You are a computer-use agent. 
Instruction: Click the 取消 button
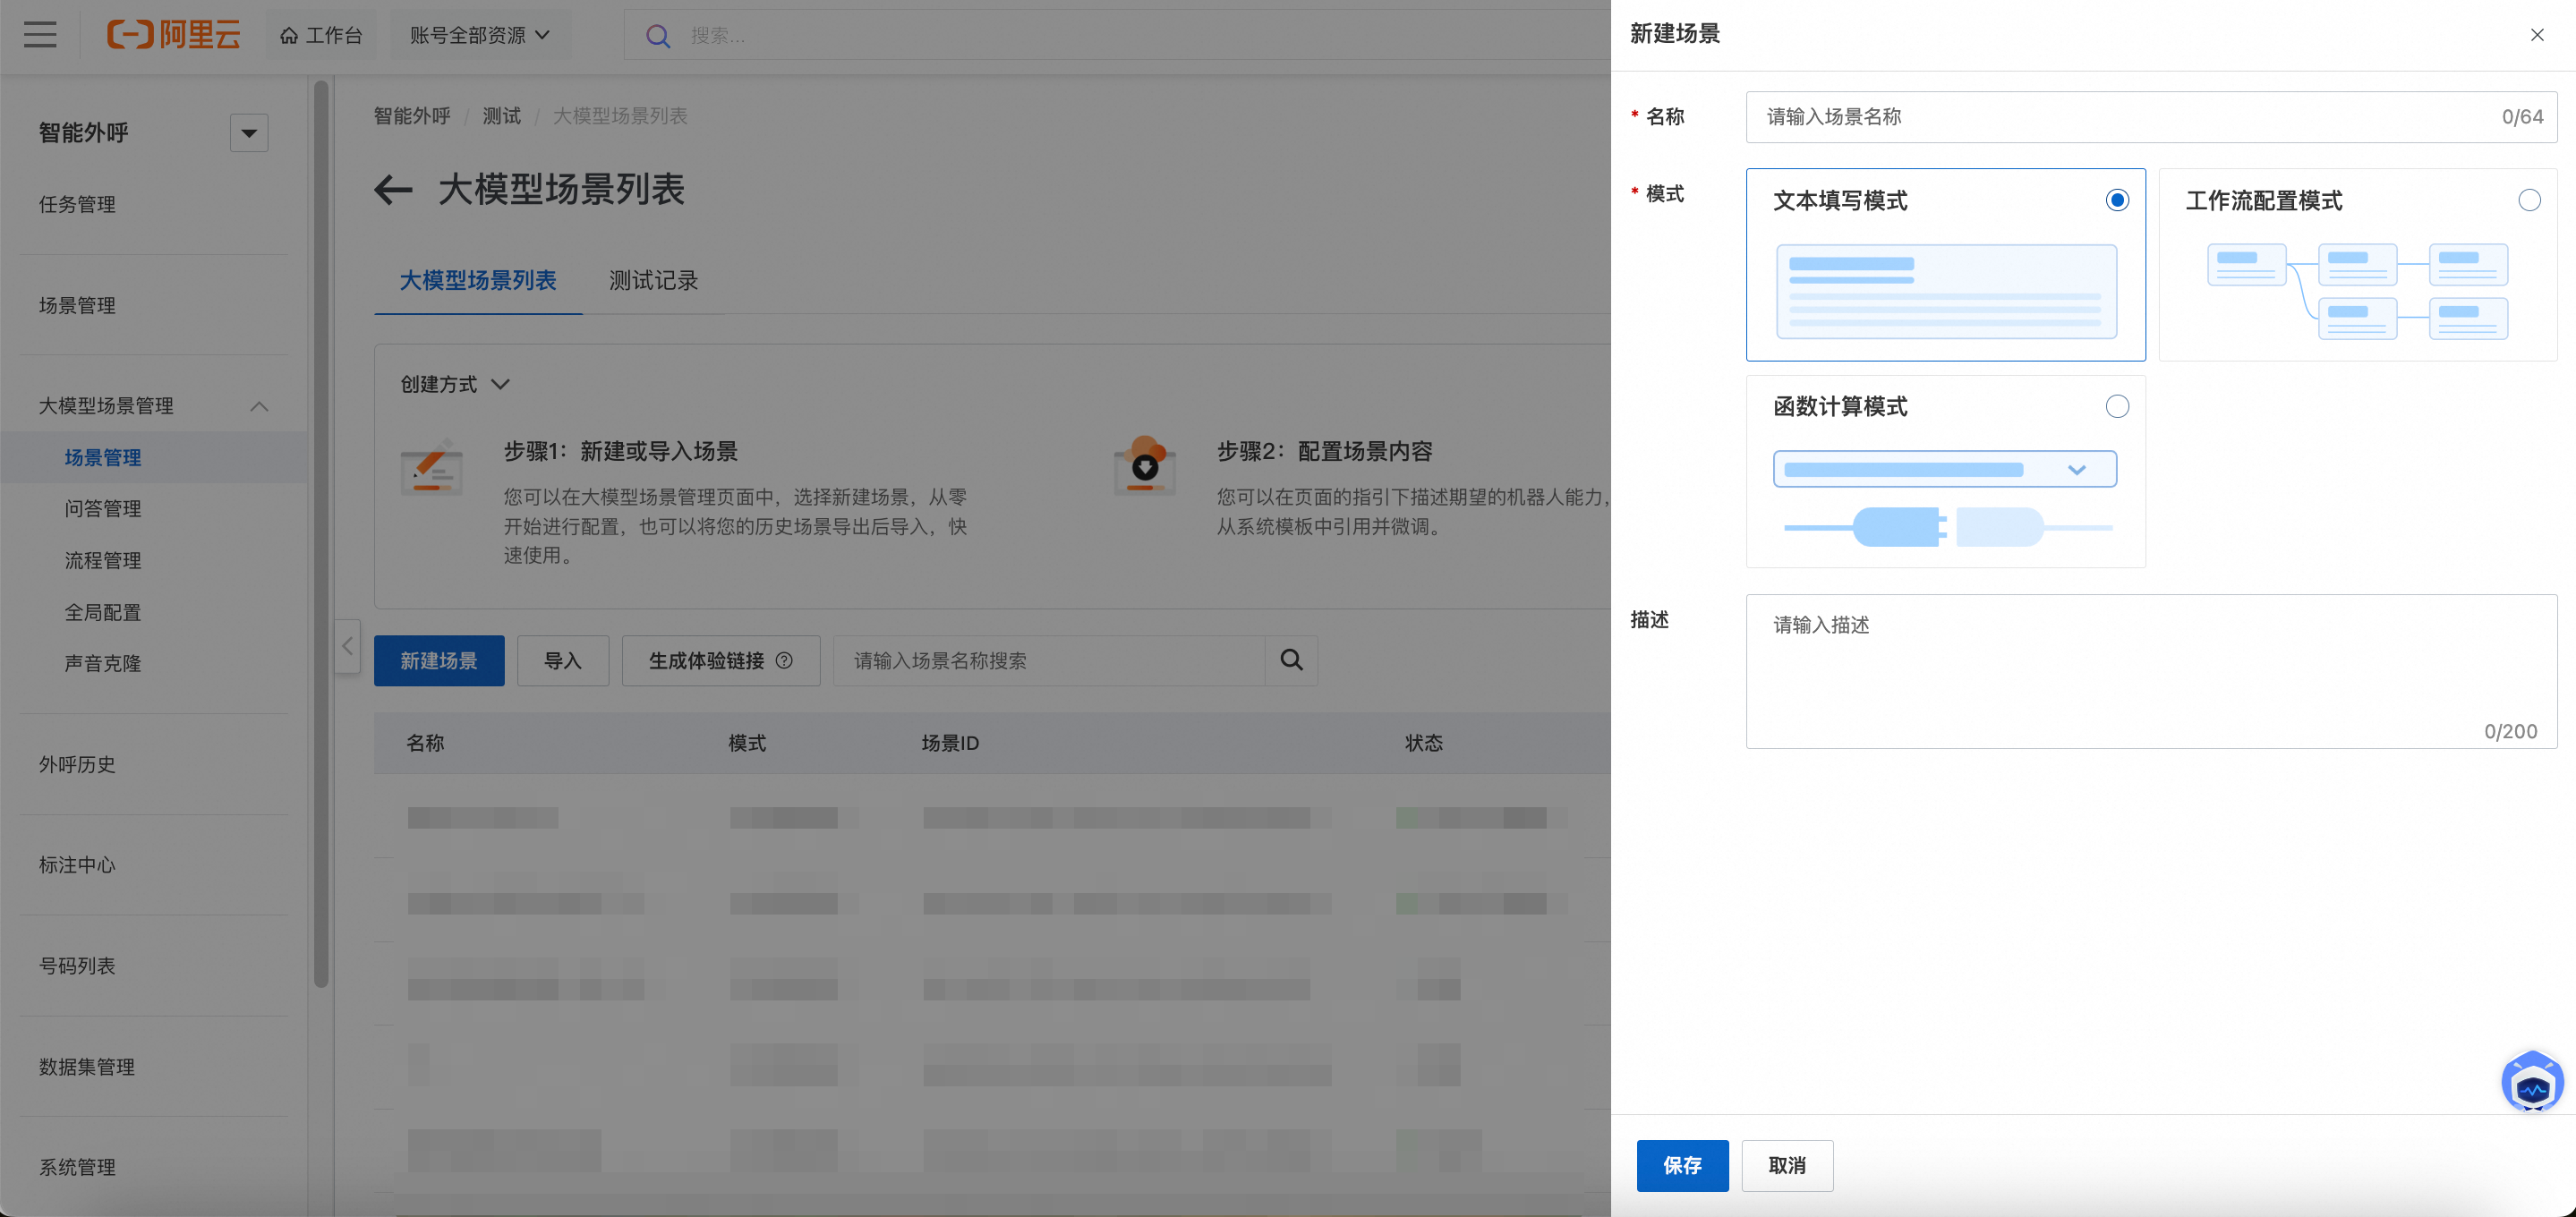tap(1786, 1165)
